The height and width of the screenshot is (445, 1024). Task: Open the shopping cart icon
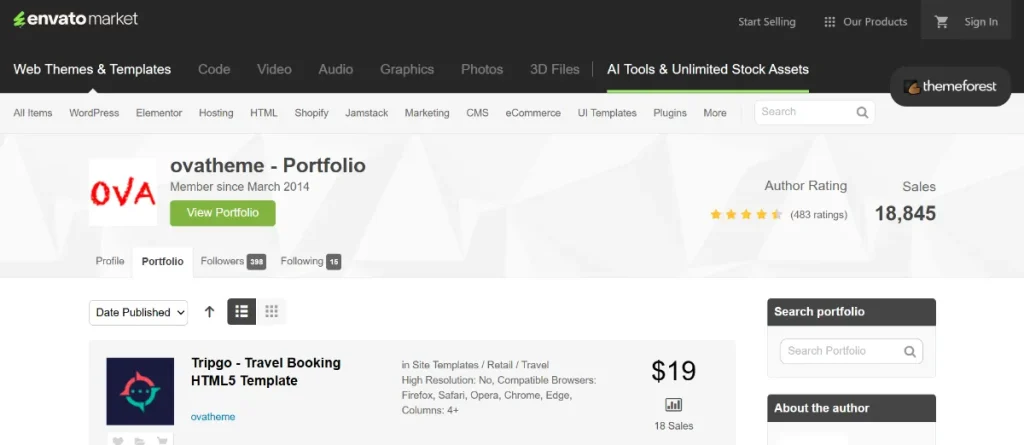[941, 22]
